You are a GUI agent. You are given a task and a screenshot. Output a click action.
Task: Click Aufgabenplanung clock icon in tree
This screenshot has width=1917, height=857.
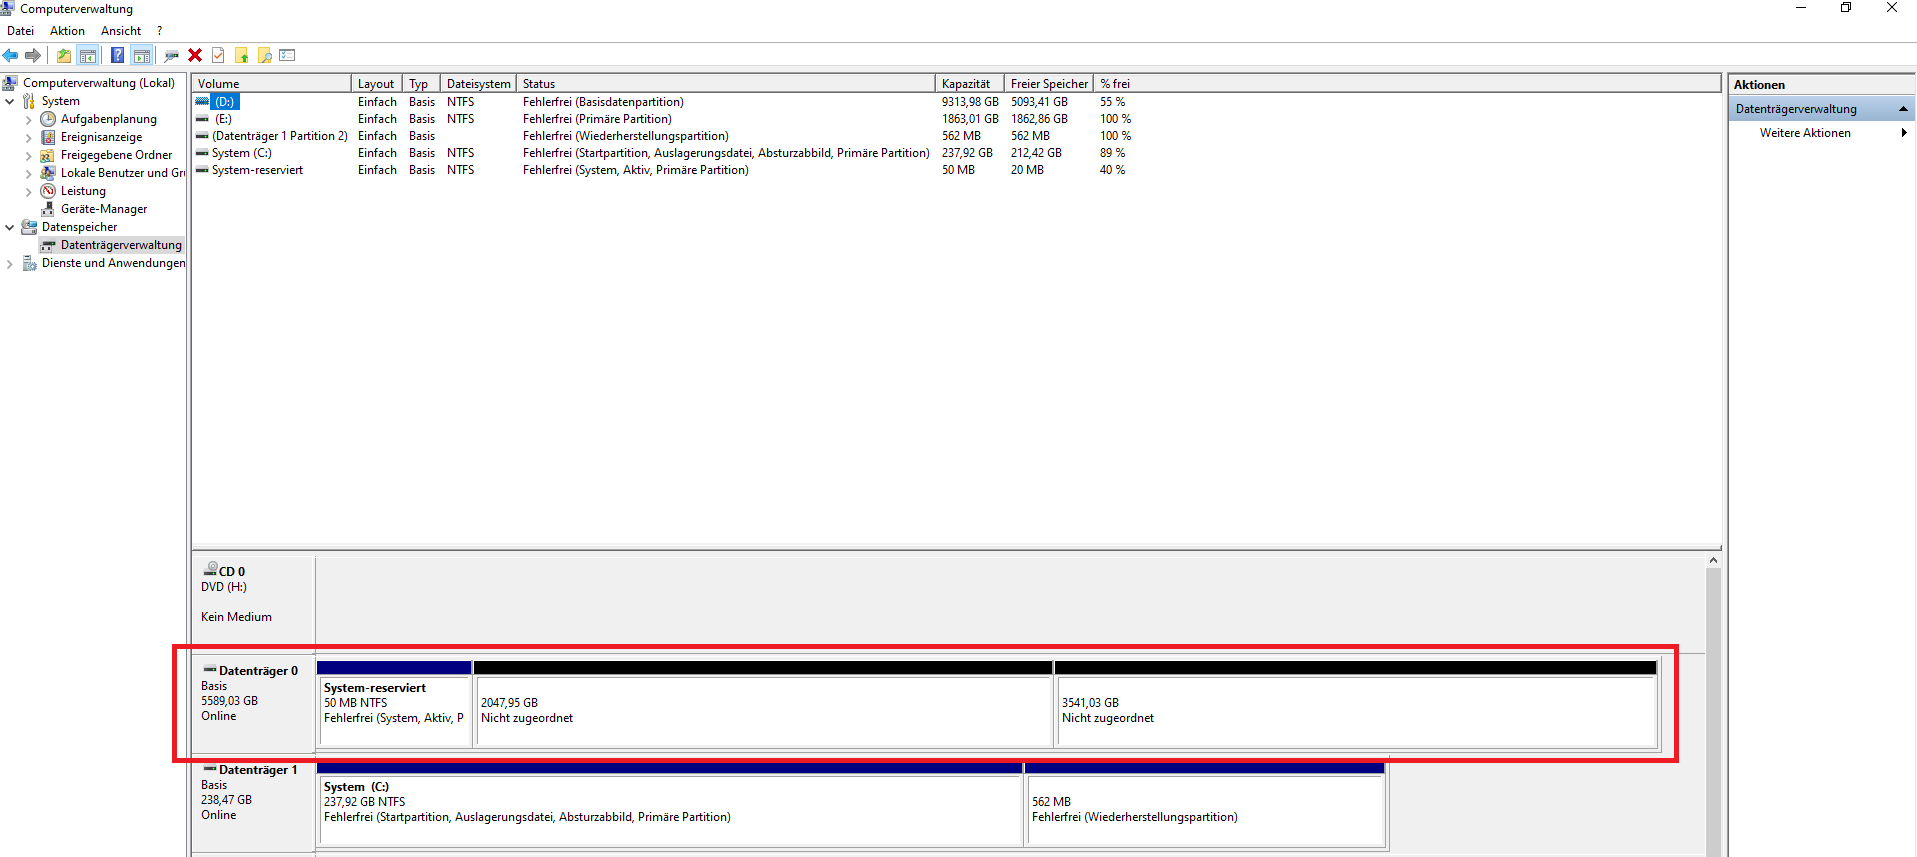pyautogui.click(x=48, y=119)
